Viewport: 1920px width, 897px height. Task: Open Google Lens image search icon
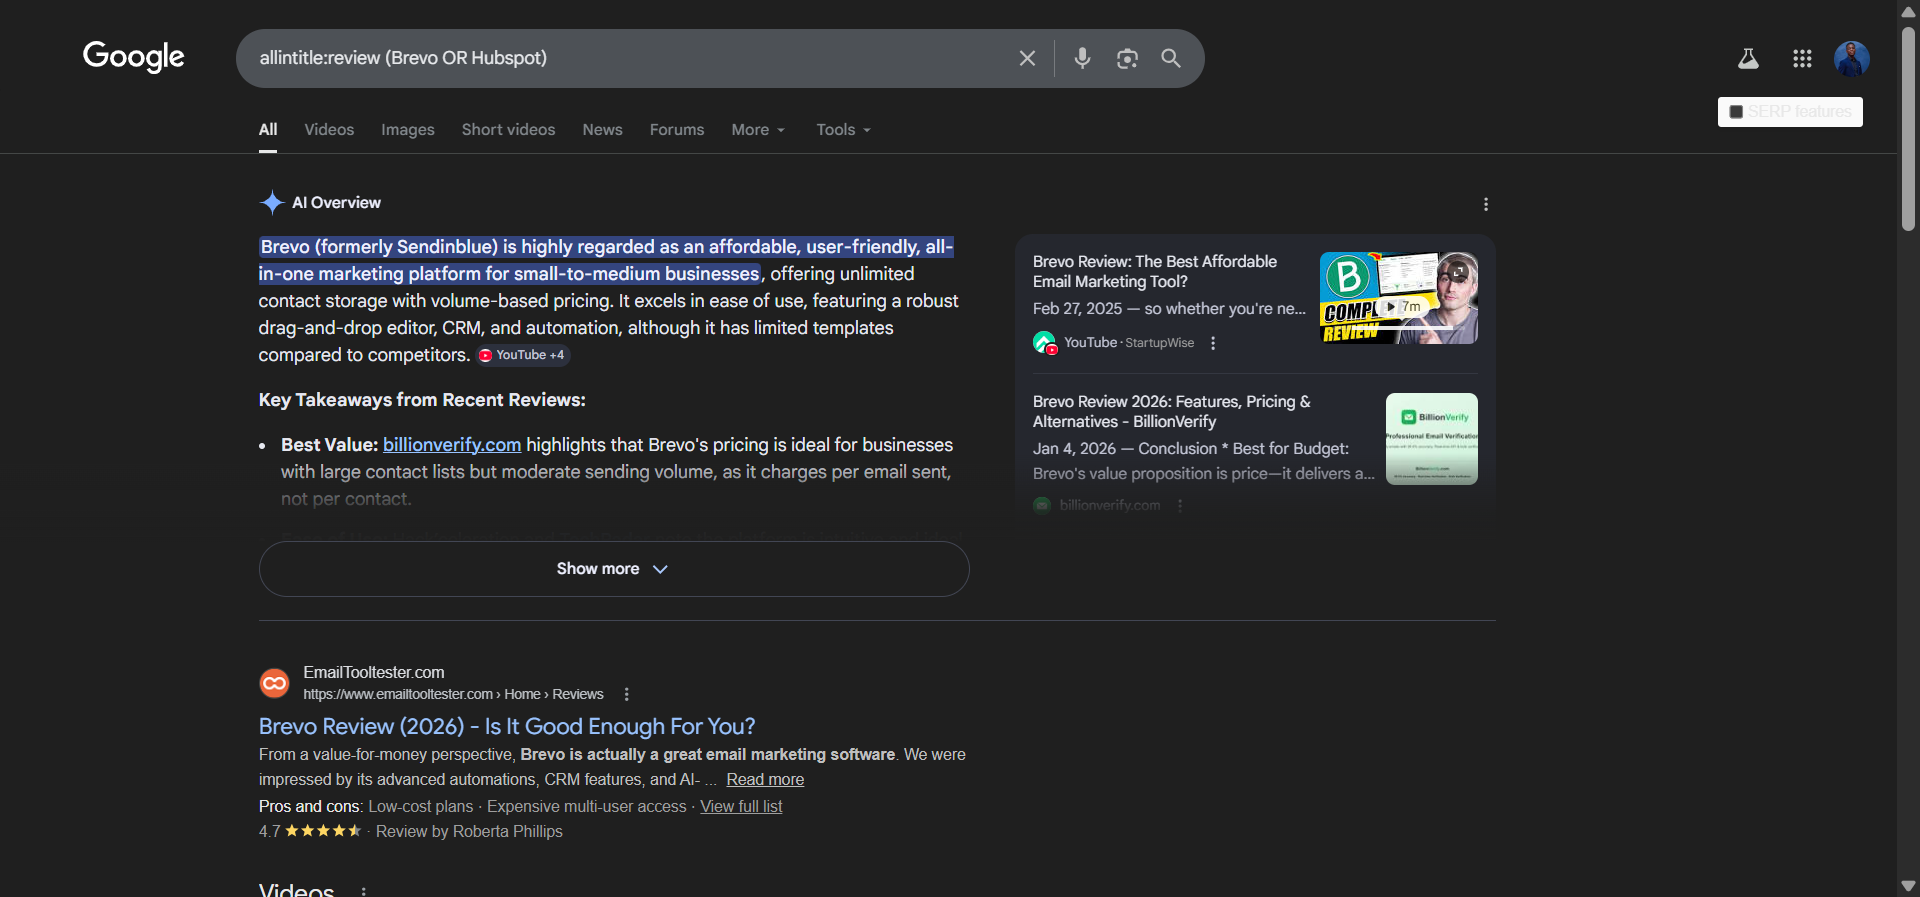(x=1127, y=59)
